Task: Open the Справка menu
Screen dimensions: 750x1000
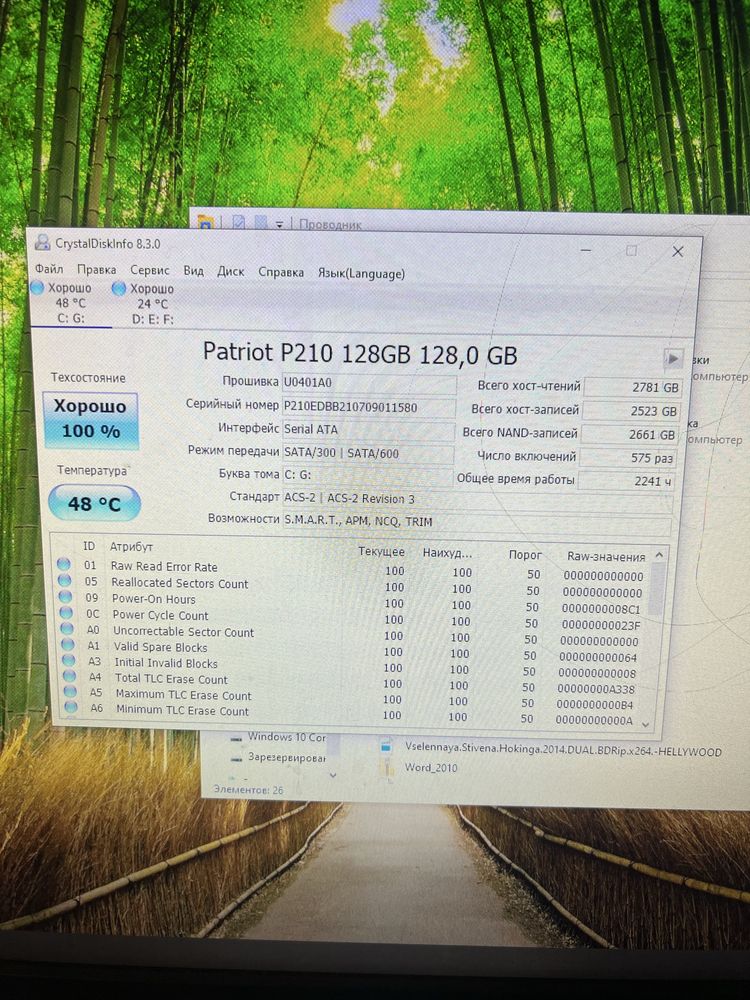Action: (281, 272)
